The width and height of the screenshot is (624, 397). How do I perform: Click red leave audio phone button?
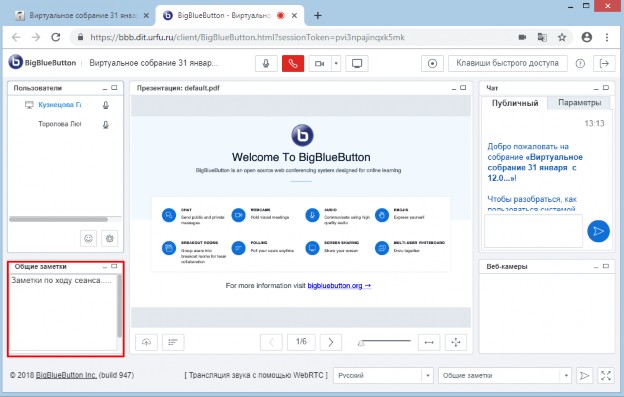(293, 64)
